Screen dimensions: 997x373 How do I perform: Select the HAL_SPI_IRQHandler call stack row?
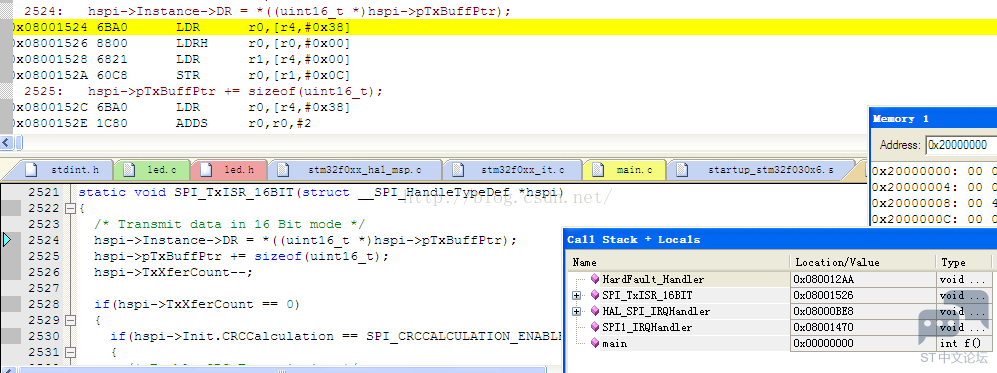tap(782, 311)
